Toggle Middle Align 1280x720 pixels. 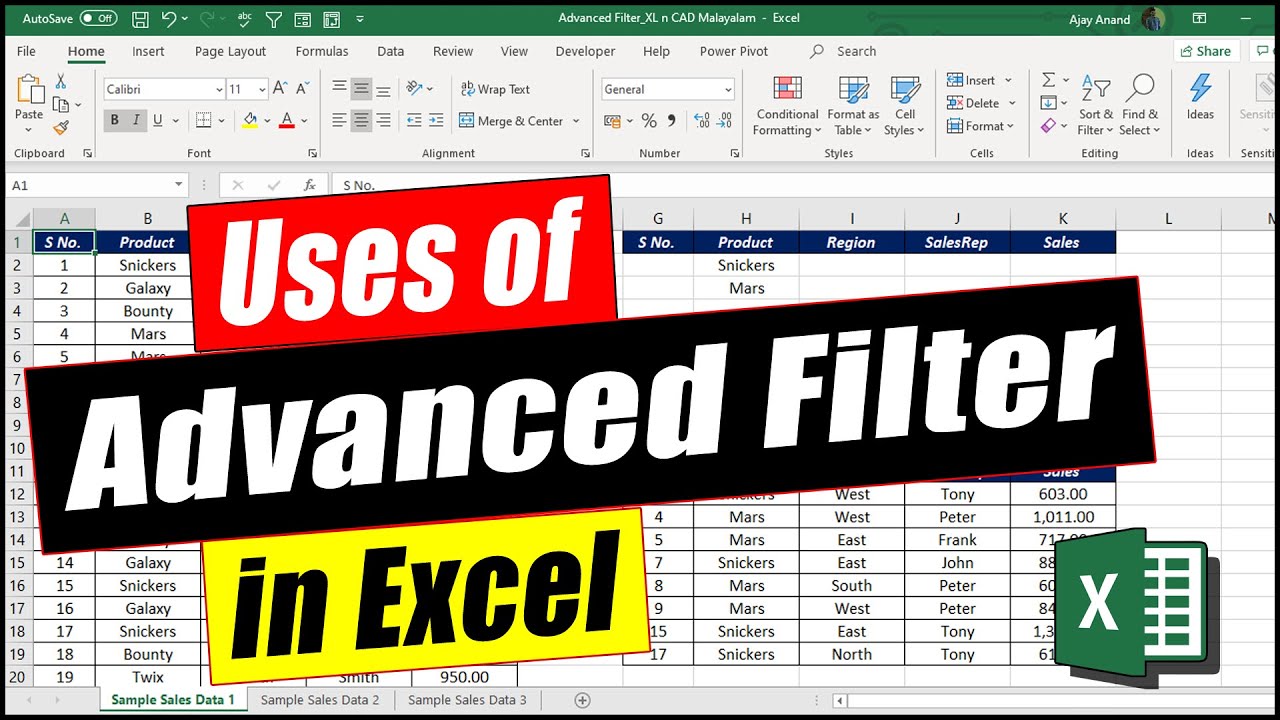tap(362, 89)
